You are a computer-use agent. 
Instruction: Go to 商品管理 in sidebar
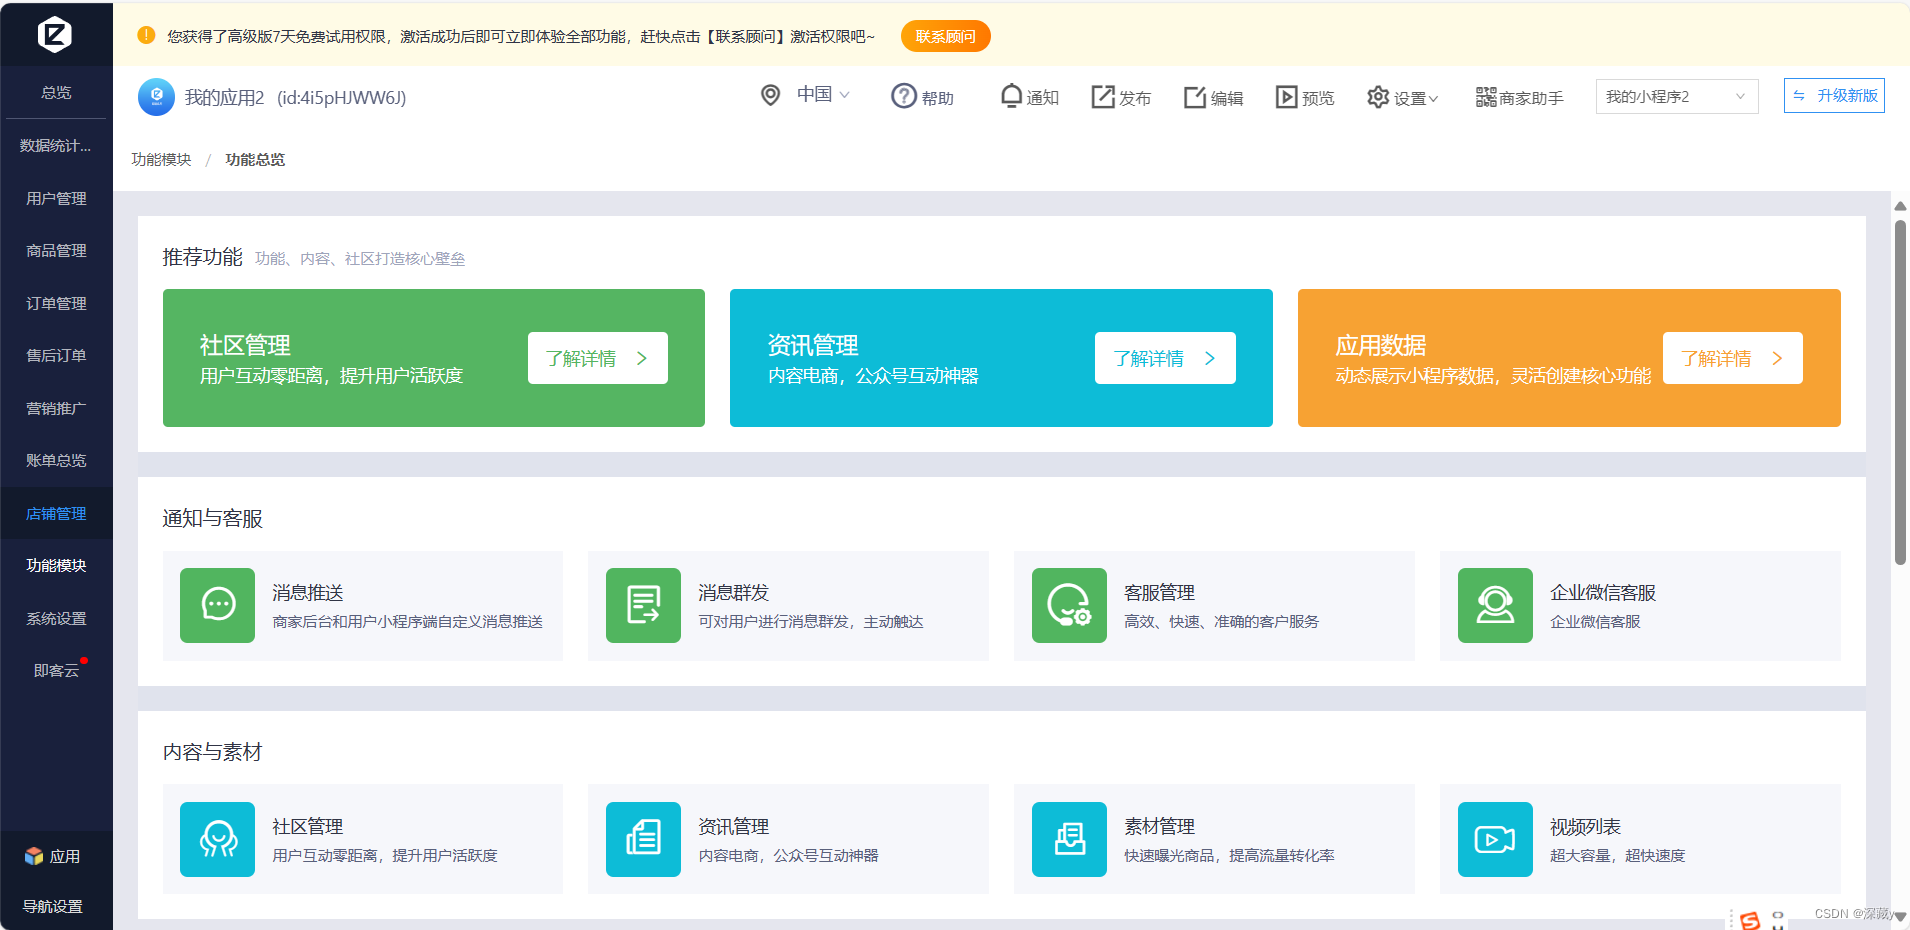coord(56,250)
